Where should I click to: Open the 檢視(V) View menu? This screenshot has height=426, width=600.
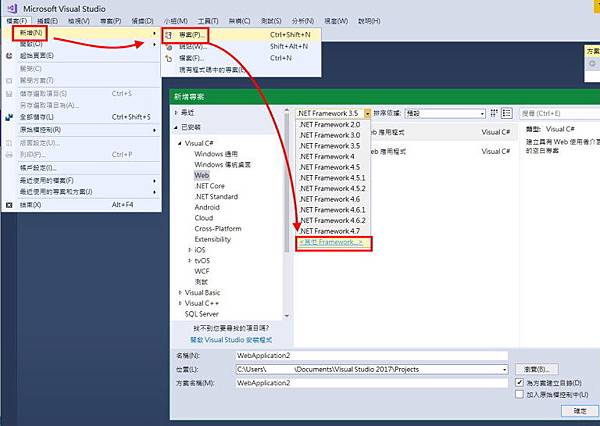[79, 21]
